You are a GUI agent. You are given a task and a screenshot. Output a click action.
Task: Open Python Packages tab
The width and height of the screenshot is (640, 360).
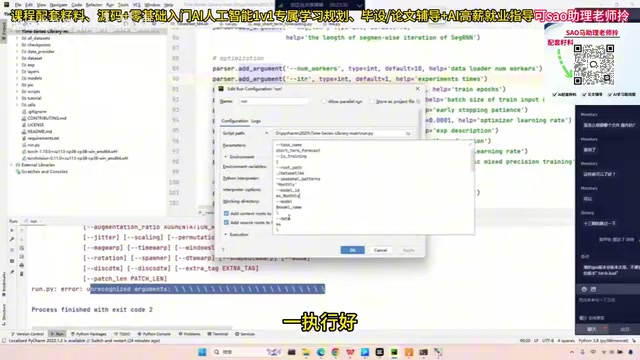89,334
